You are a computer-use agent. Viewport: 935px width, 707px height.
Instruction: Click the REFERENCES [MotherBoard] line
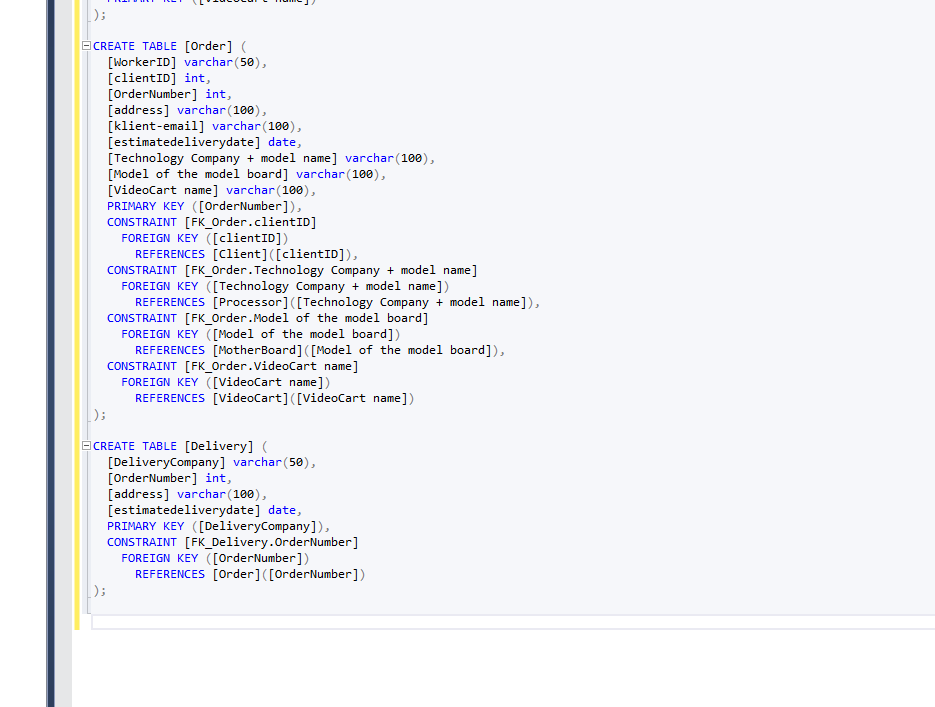coord(319,350)
